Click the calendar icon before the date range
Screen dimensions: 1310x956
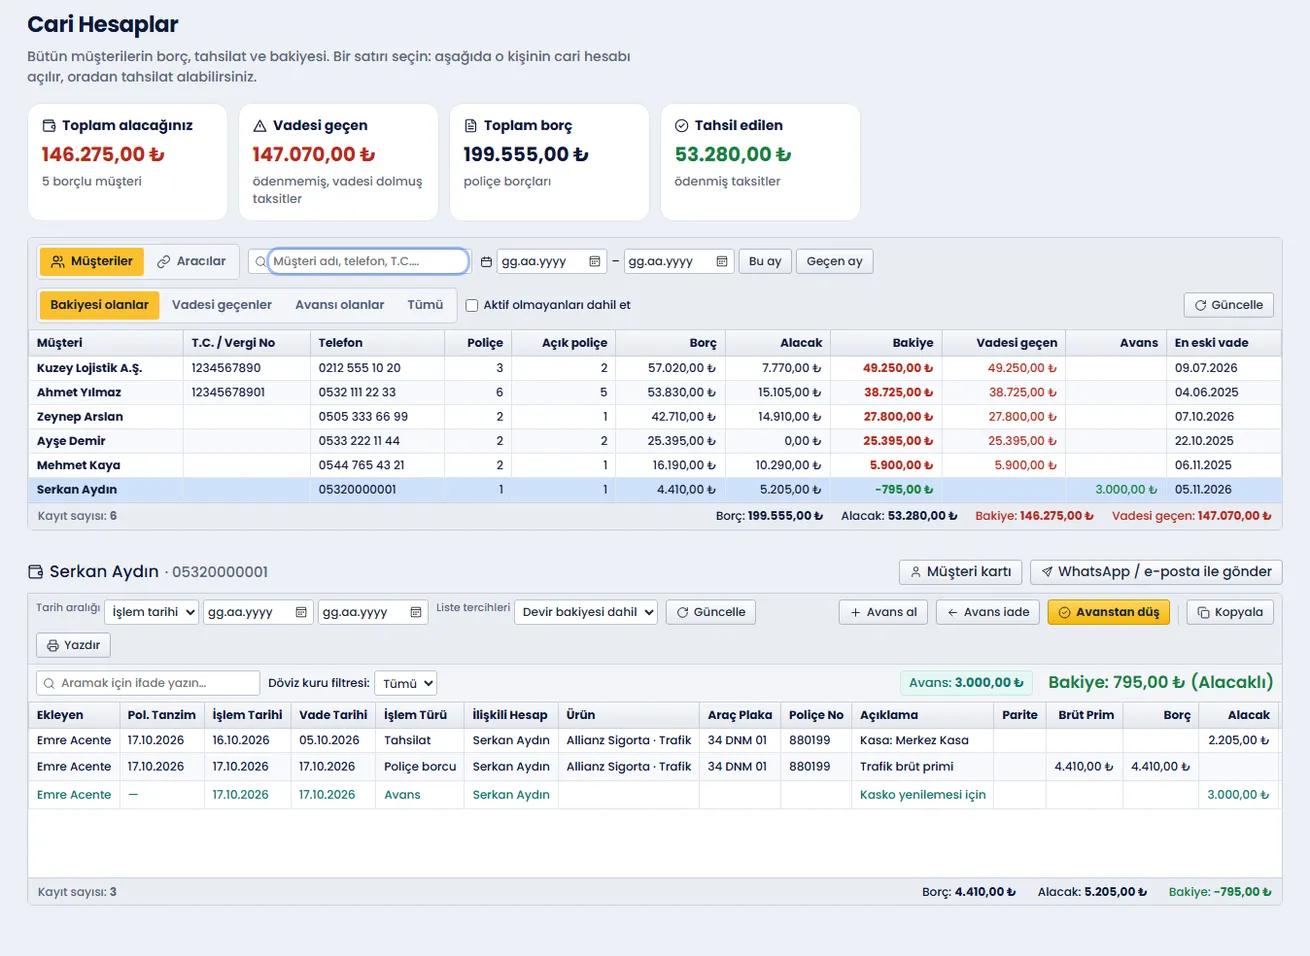coord(486,262)
